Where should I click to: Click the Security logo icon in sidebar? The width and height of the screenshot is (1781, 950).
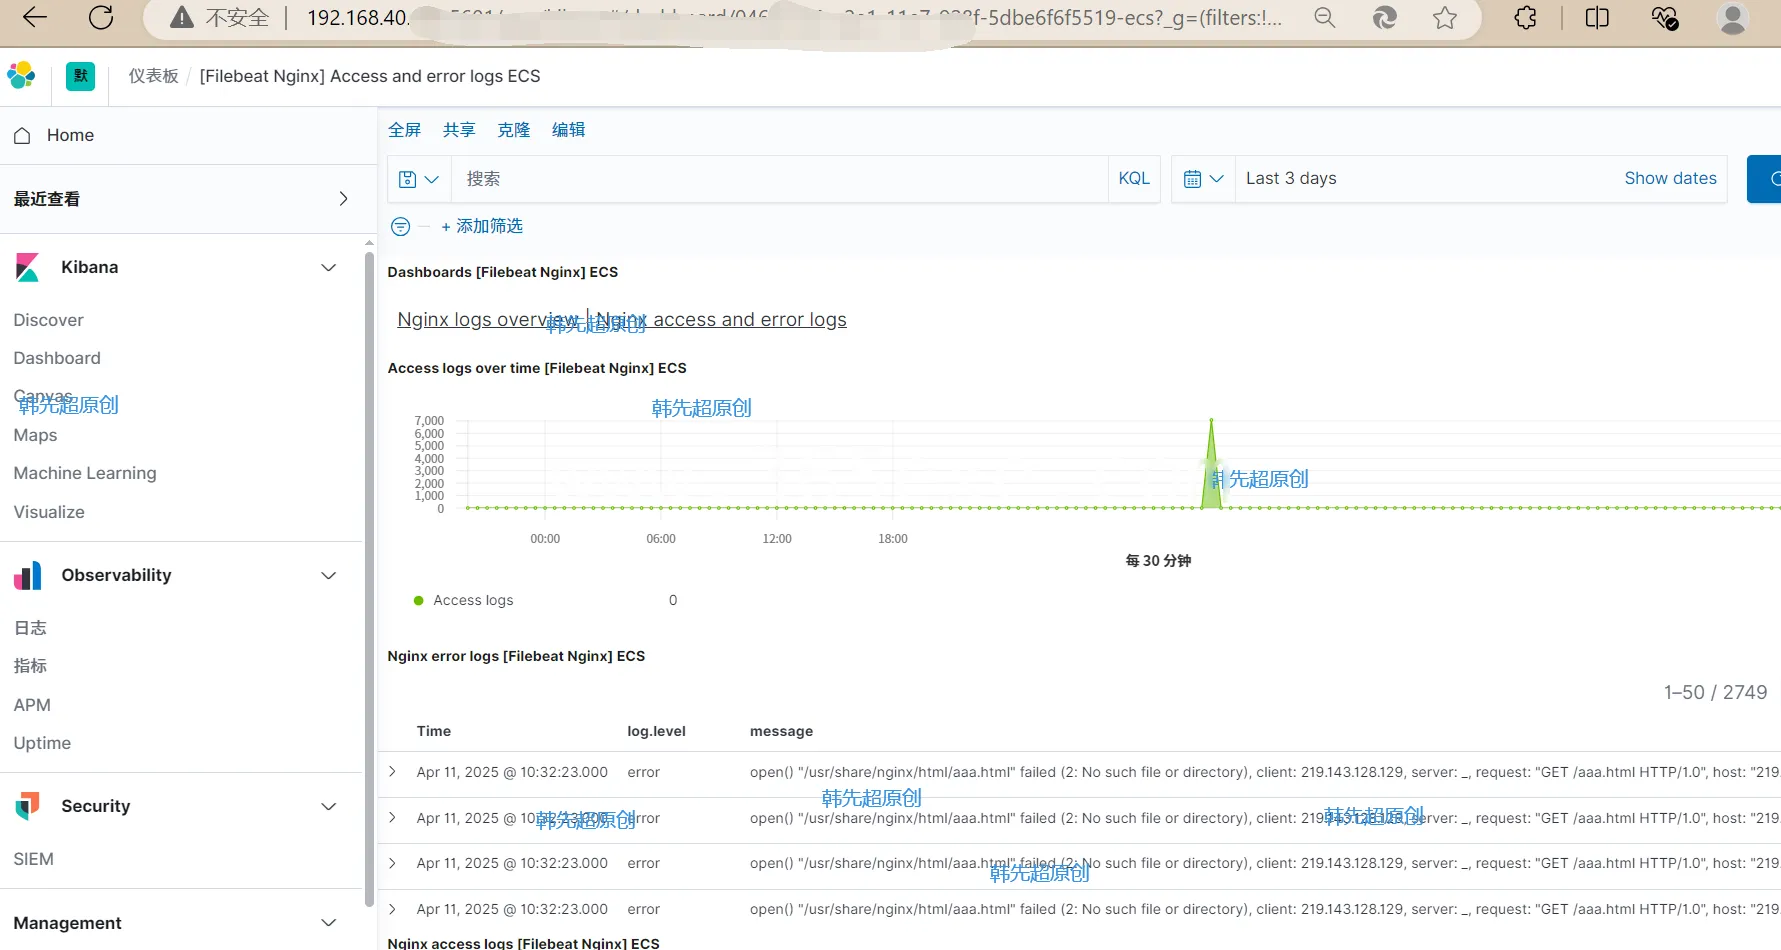coord(28,806)
